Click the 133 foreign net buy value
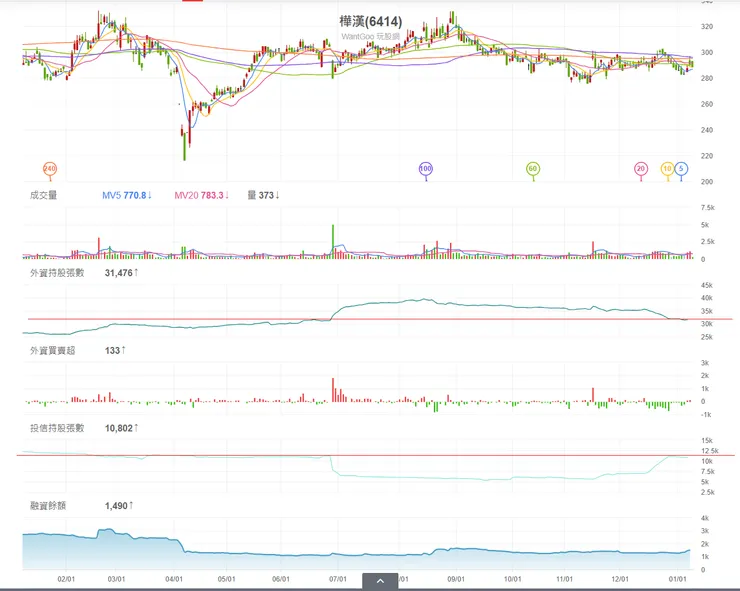The image size is (740, 591). (115, 351)
